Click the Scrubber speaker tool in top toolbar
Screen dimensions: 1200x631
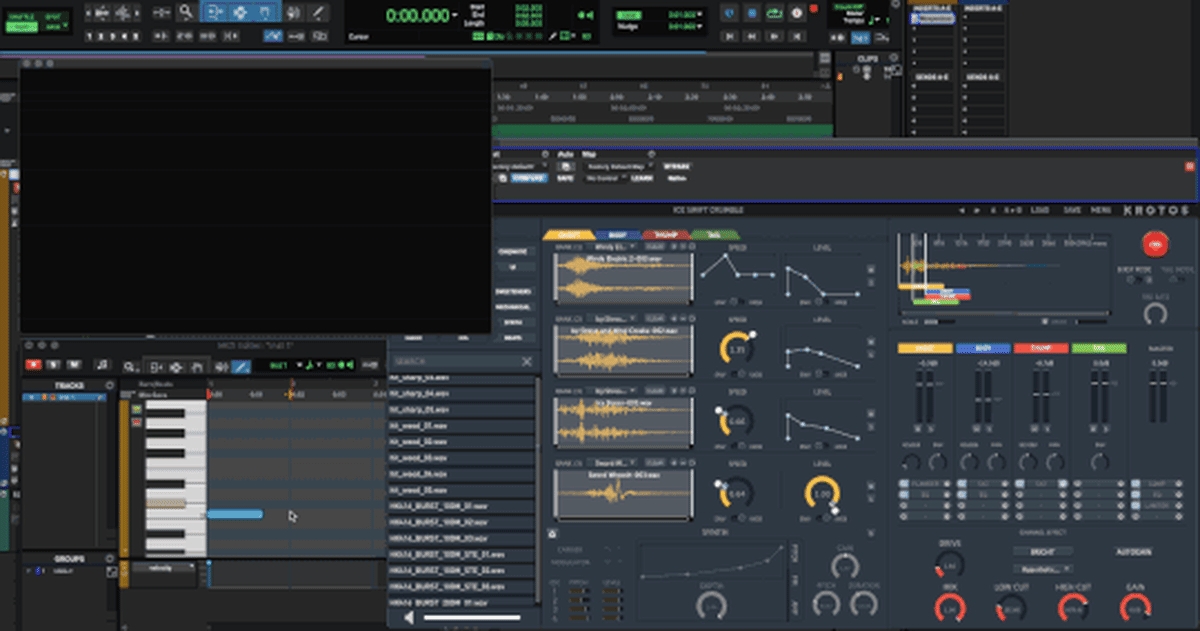[x=292, y=13]
